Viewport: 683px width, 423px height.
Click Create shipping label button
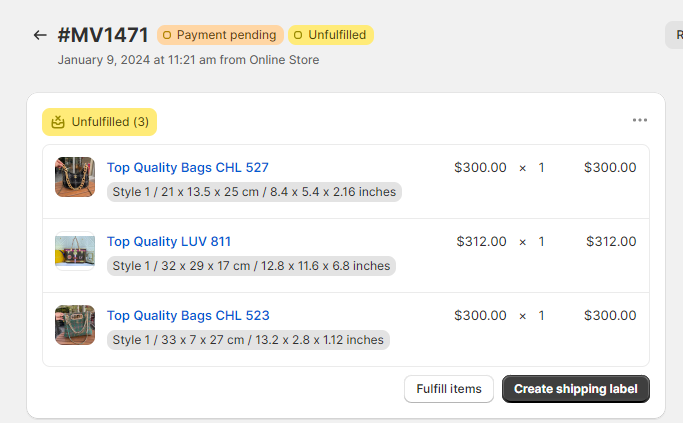point(575,389)
